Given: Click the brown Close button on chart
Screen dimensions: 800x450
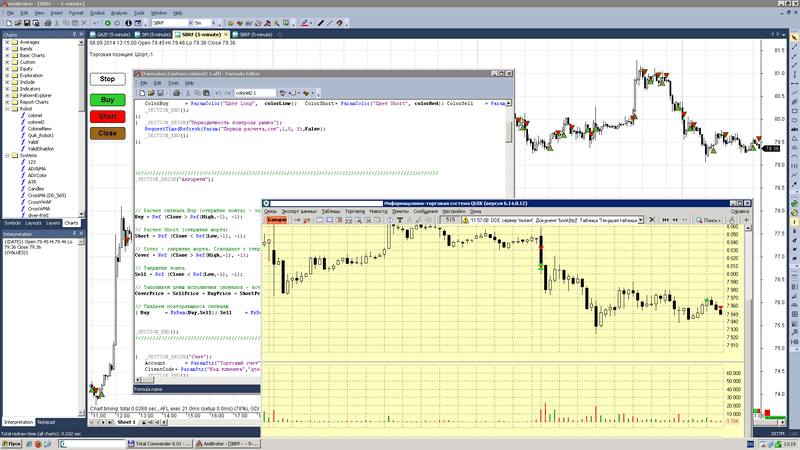Looking at the screenshot, I should 108,133.
